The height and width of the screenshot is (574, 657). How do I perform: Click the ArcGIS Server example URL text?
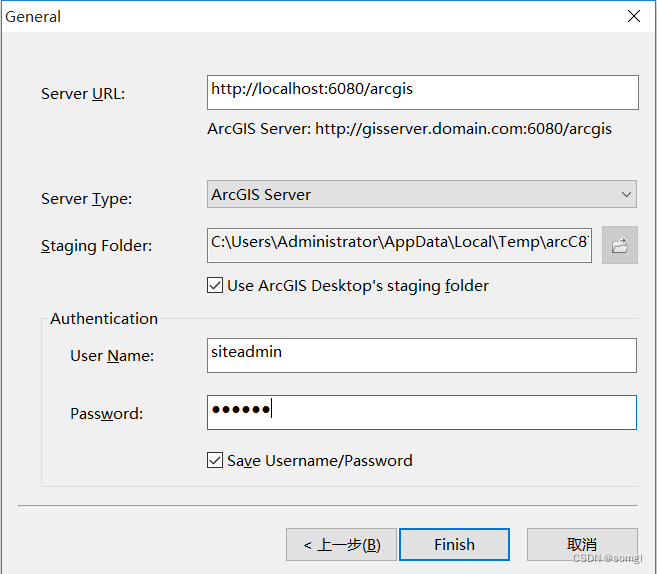tap(409, 129)
